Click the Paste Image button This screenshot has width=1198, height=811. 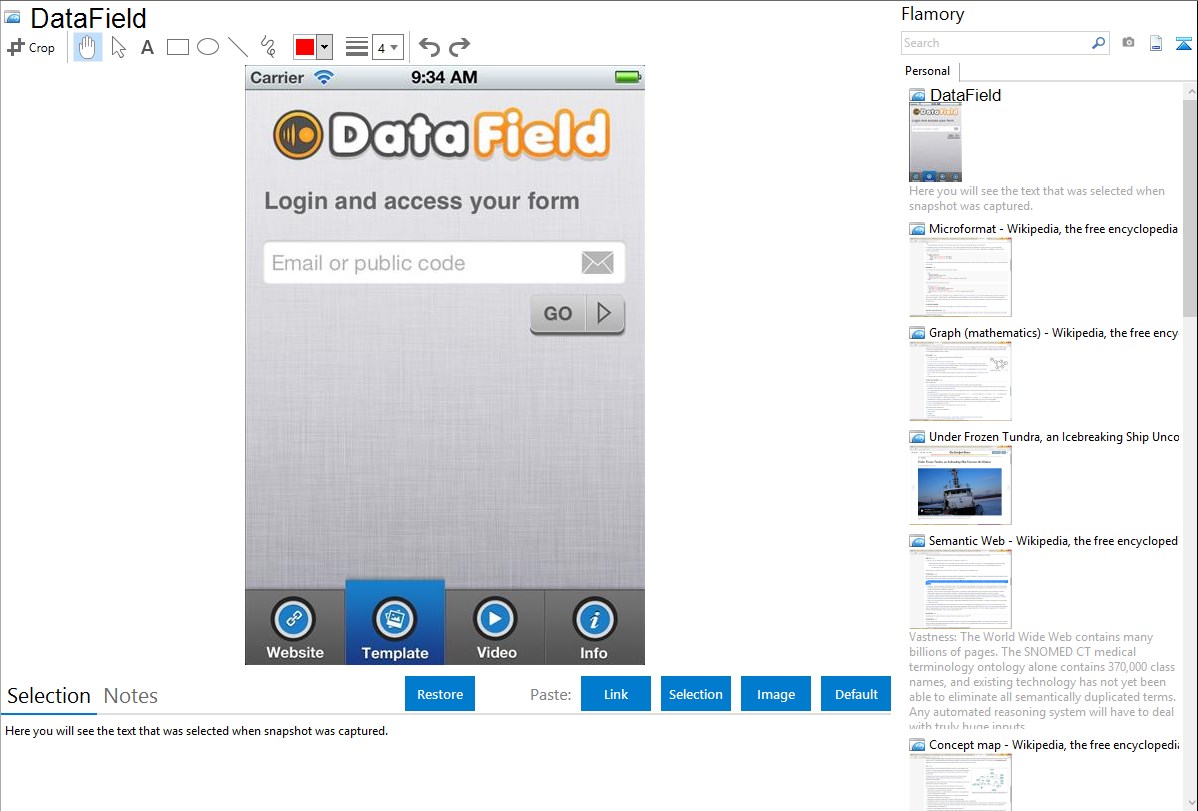click(x=776, y=694)
